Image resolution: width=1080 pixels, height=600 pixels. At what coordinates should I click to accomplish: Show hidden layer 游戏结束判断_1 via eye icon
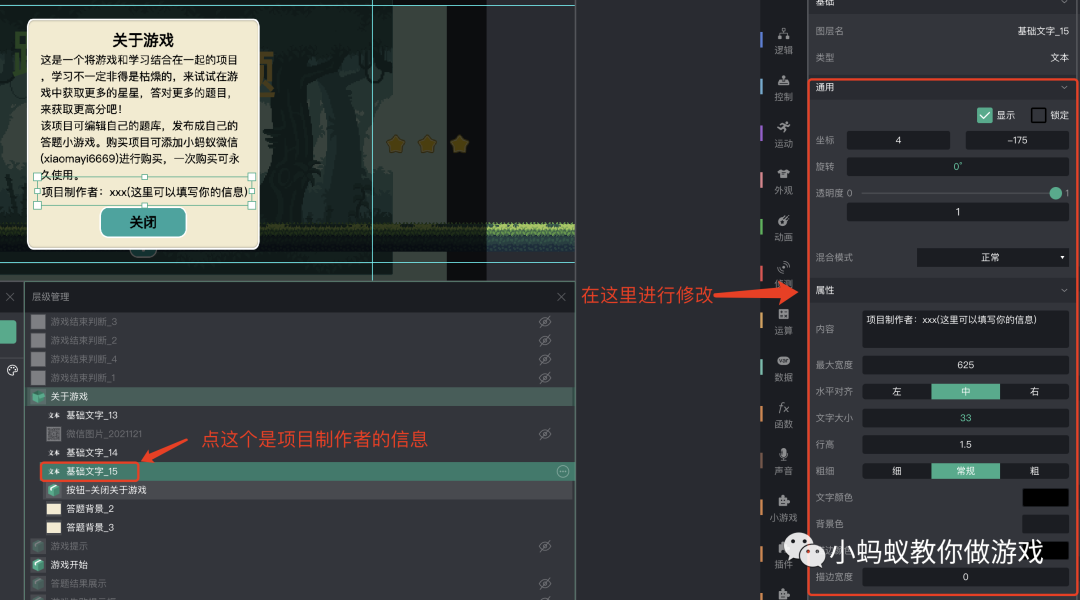tap(545, 377)
